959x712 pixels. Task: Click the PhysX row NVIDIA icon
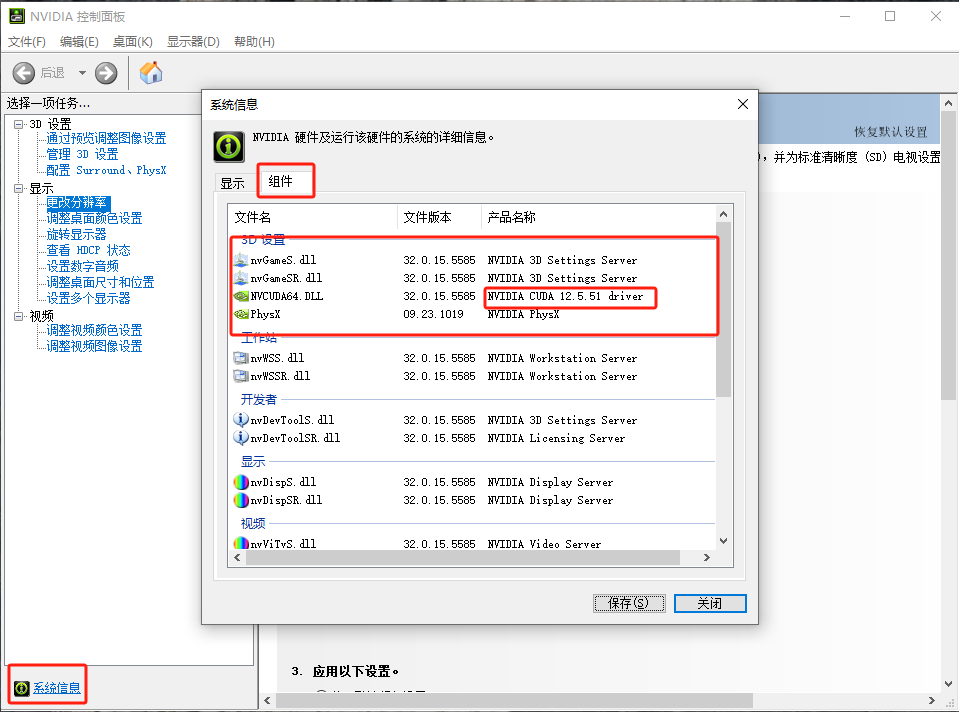point(241,314)
